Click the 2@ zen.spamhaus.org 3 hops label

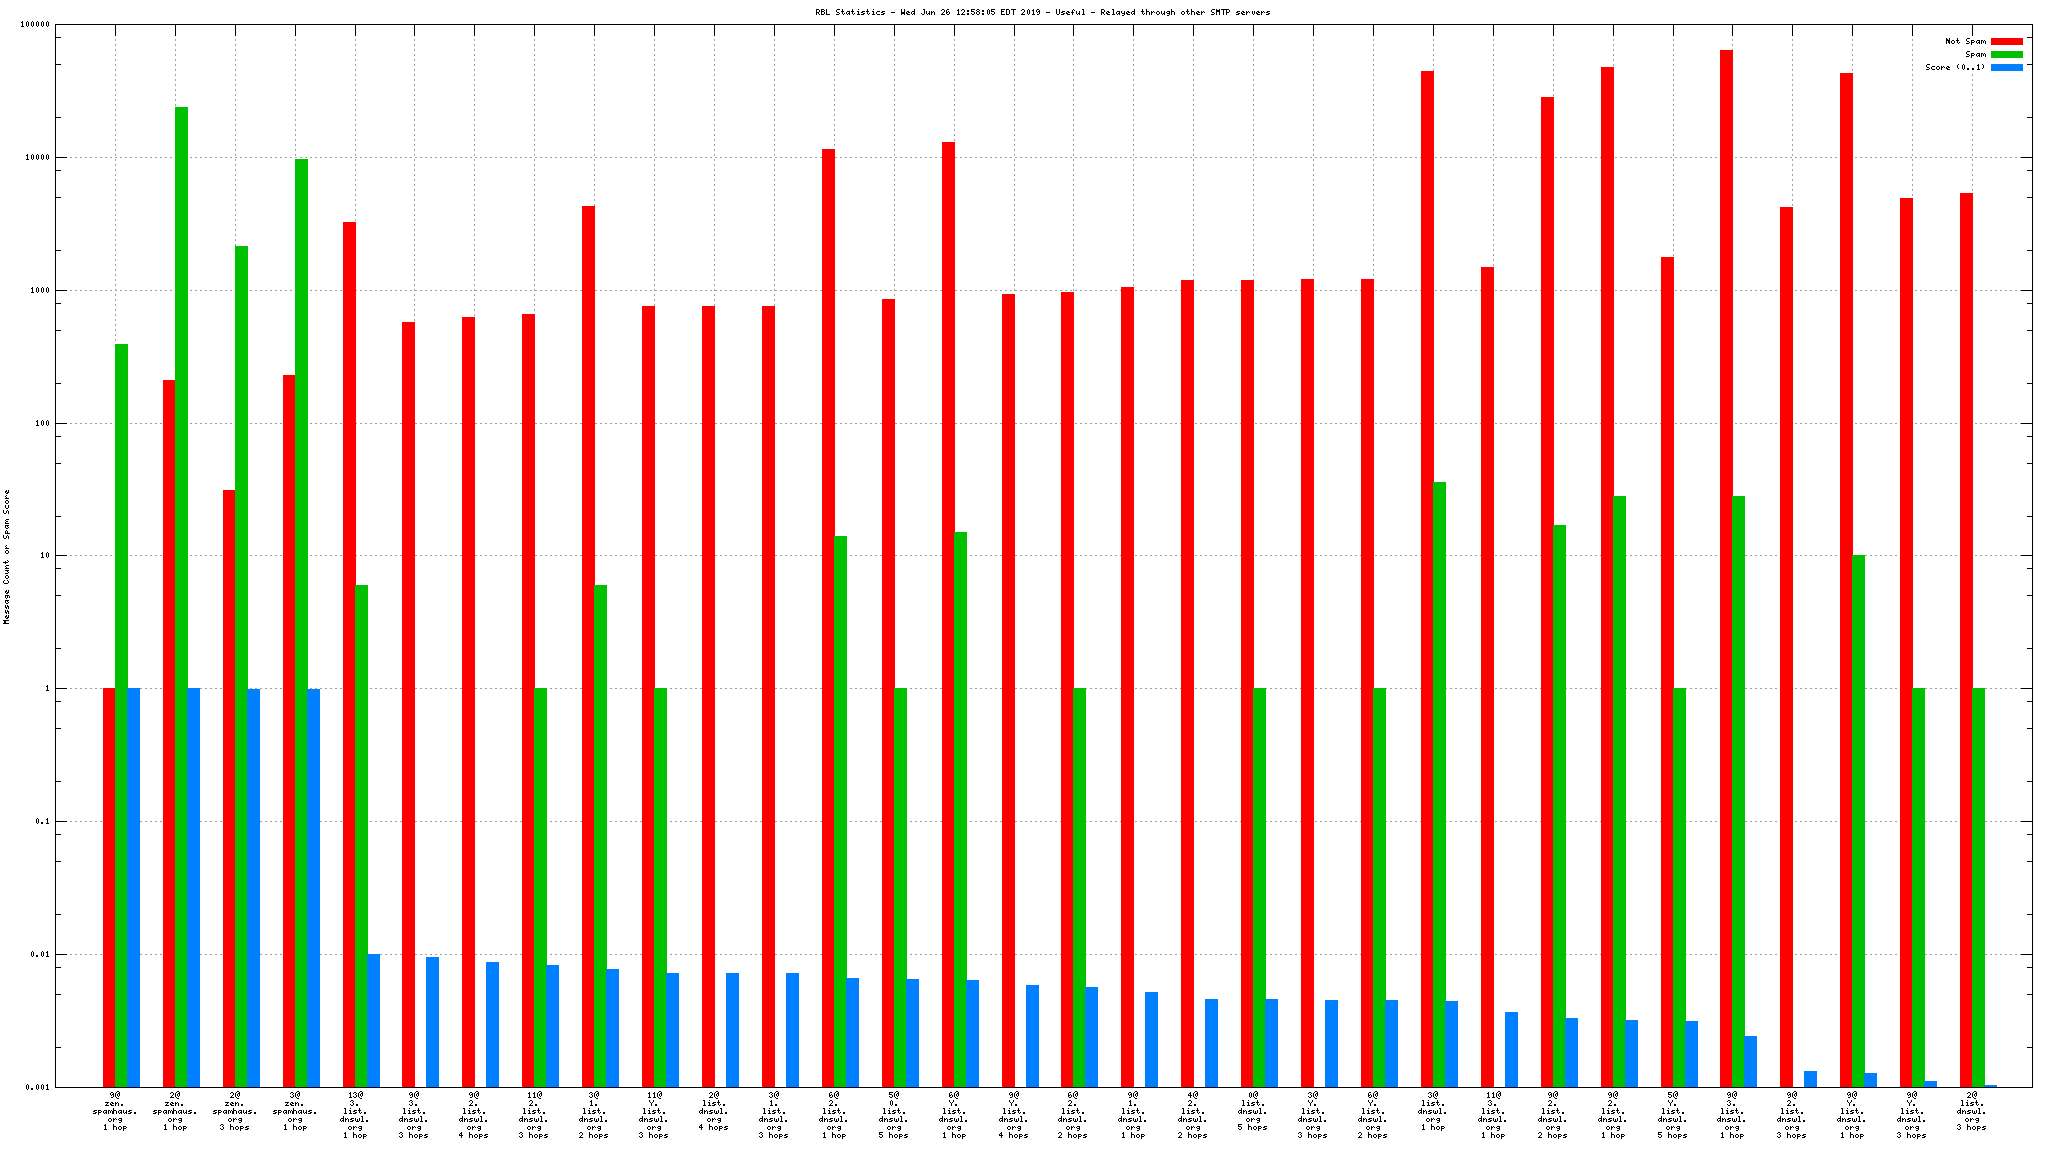tap(235, 1111)
